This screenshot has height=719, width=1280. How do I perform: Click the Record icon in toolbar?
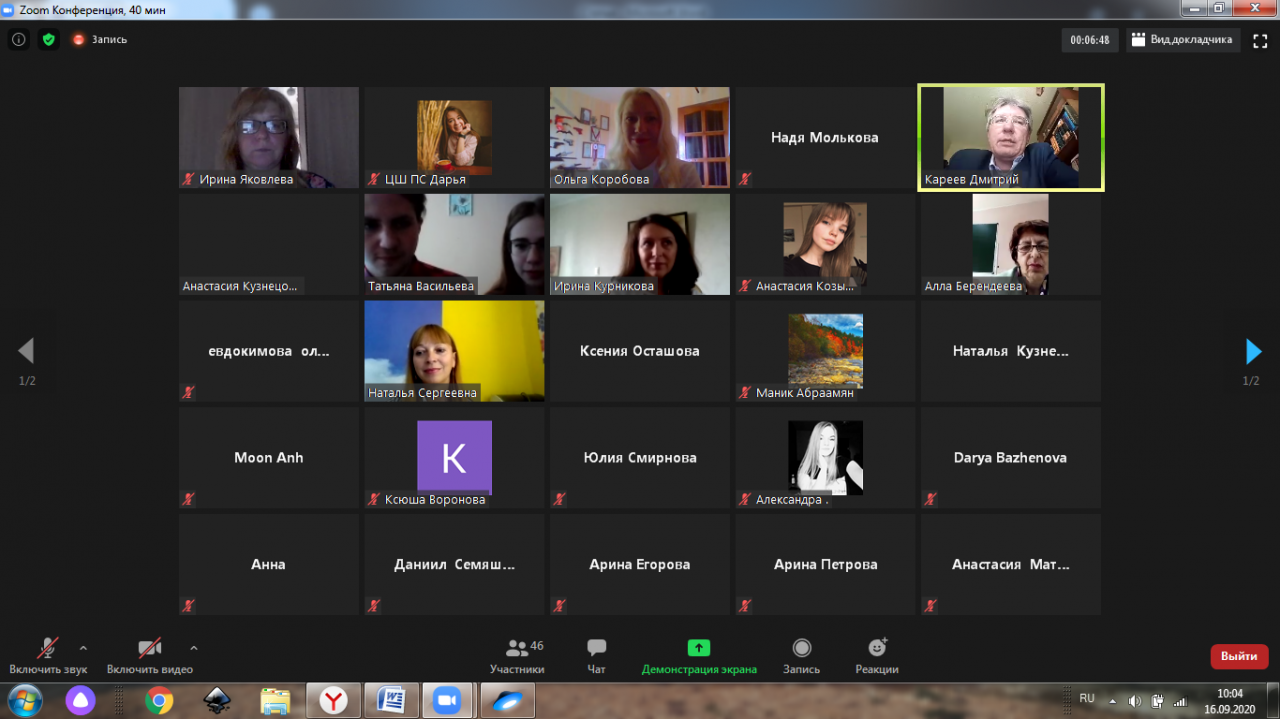click(x=802, y=648)
